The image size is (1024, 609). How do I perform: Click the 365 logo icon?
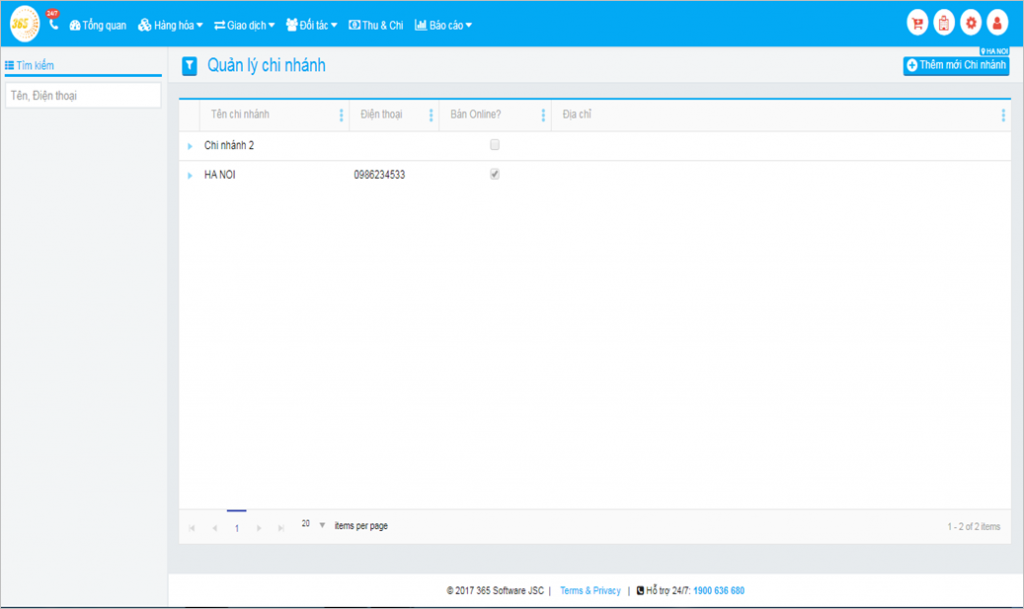(24, 22)
